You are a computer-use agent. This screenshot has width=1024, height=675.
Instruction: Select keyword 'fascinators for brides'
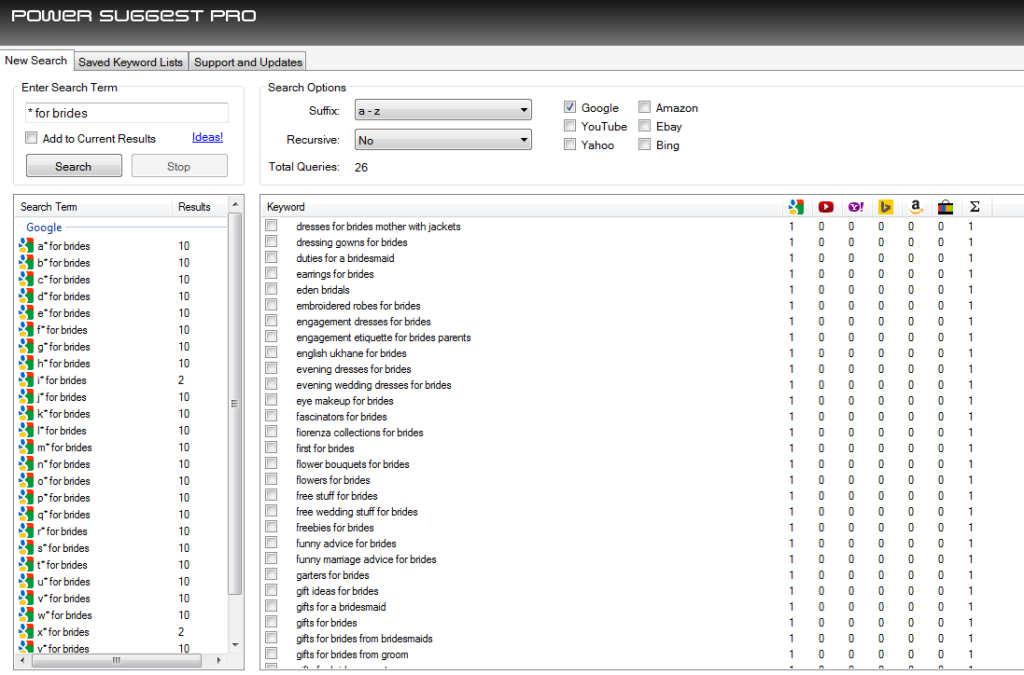point(341,416)
